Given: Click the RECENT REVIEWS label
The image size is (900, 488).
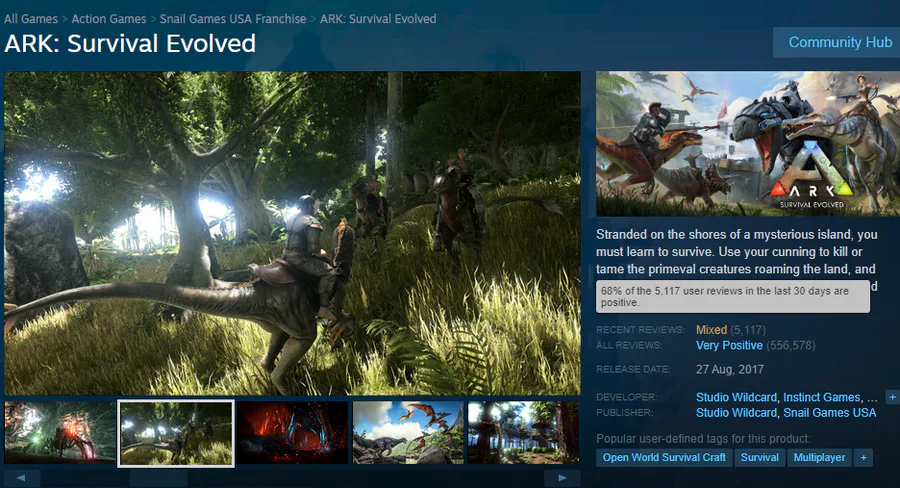Looking at the screenshot, I should [640, 330].
